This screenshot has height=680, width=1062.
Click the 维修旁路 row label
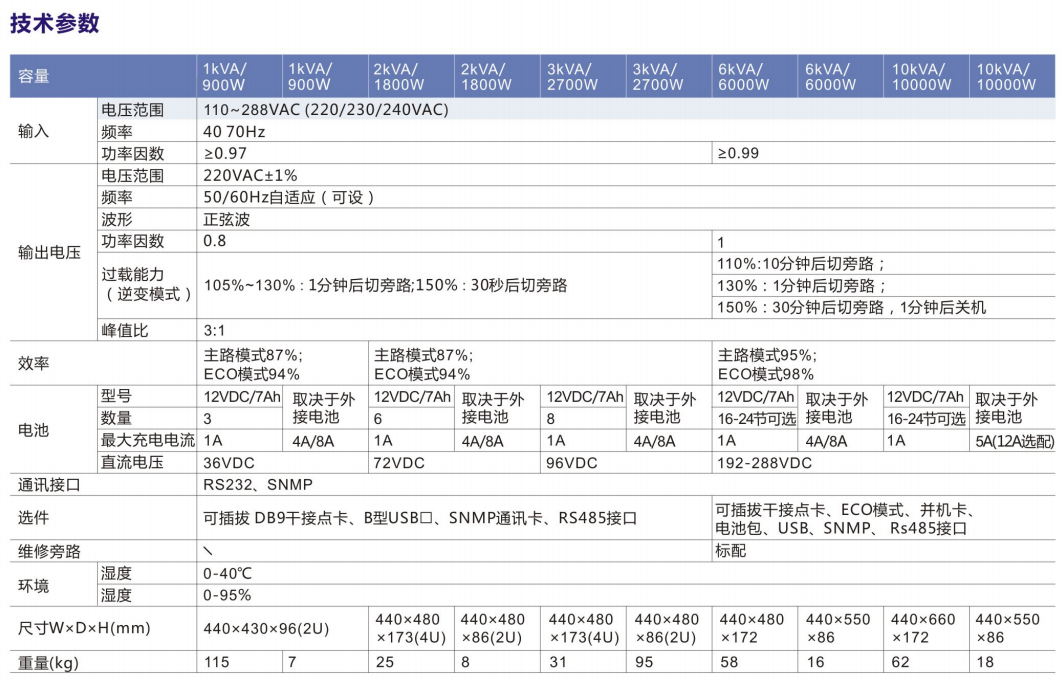tap(49, 551)
